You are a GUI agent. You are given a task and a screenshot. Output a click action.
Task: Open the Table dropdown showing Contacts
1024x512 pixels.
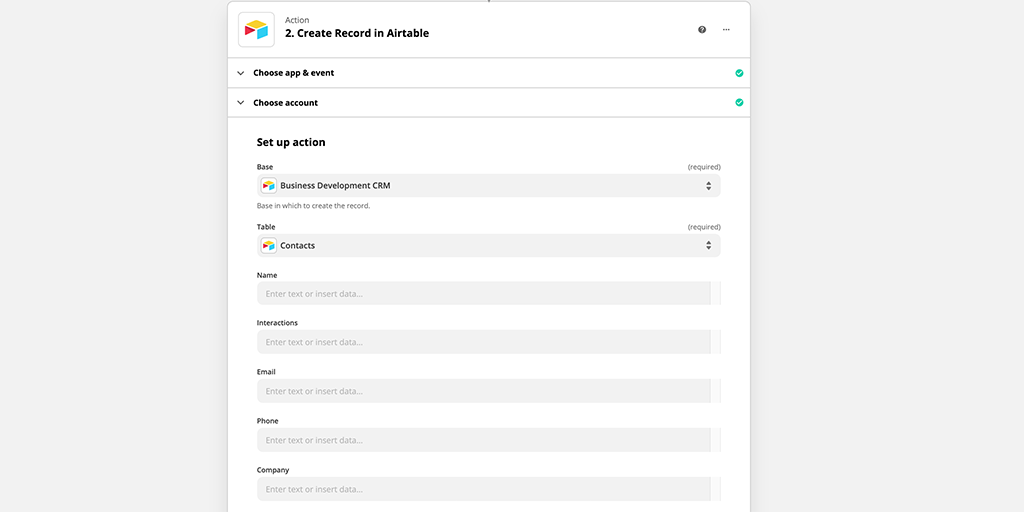[488, 246]
